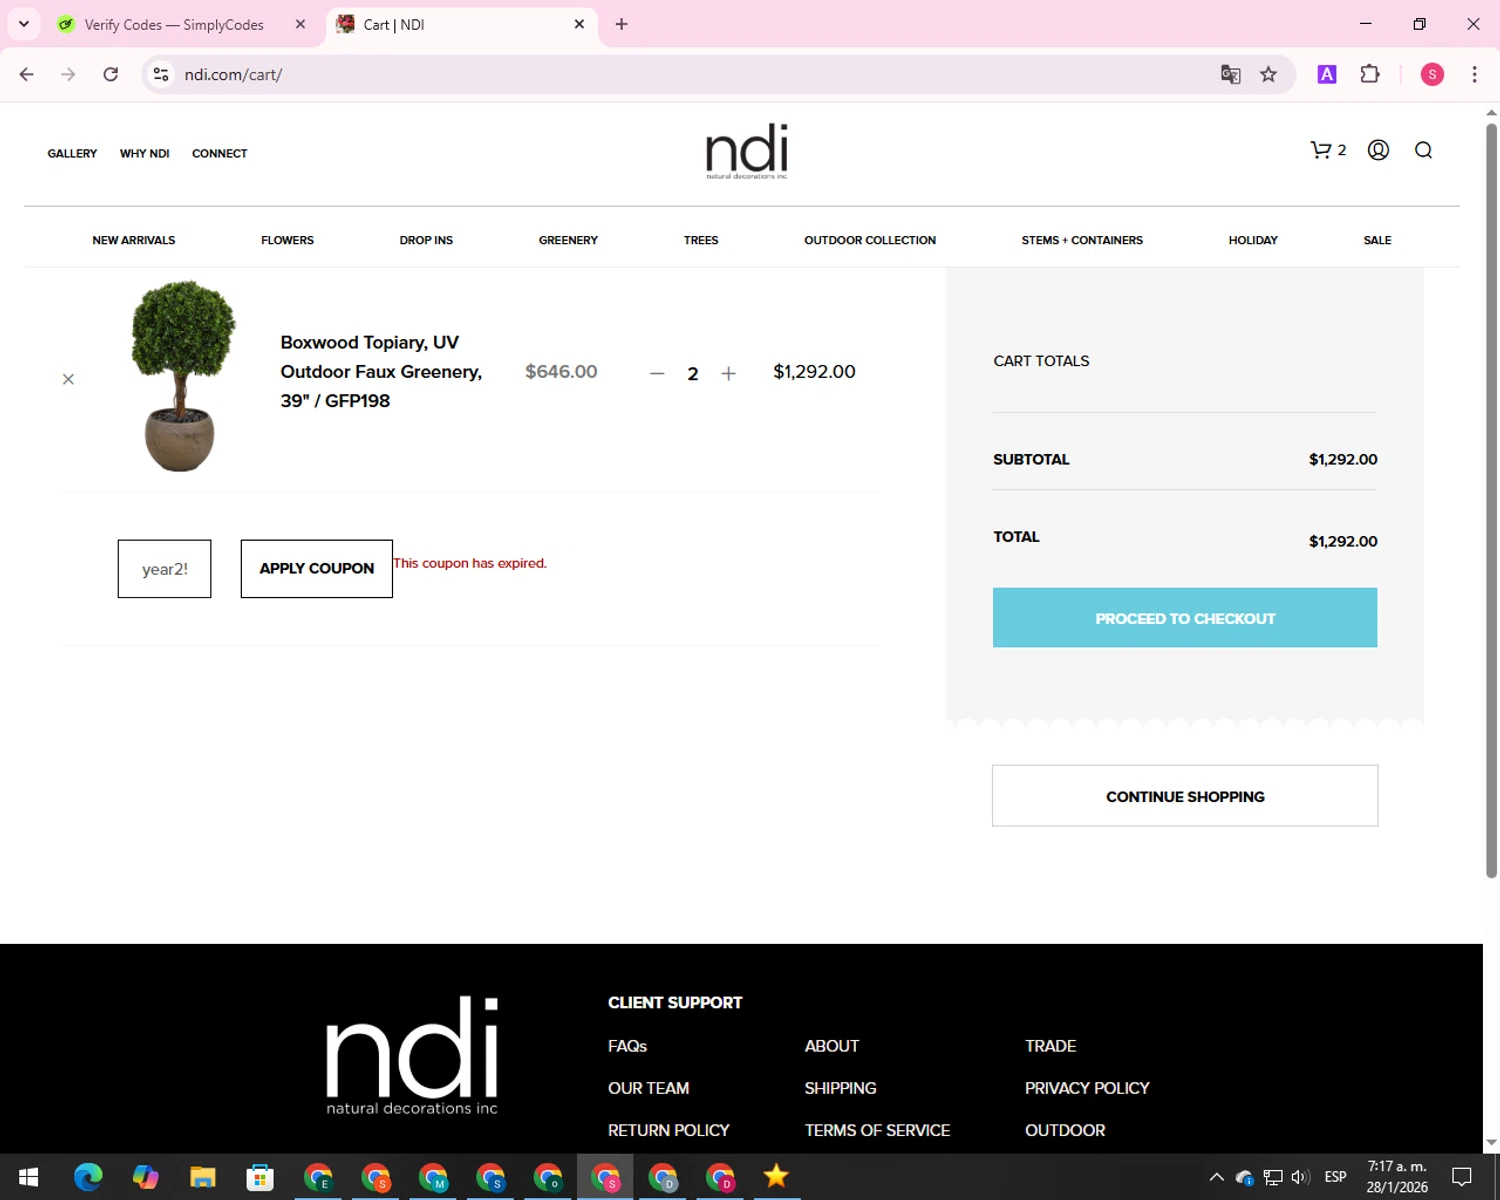The height and width of the screenshot is (1200, 1500).
Task: Open the Why NDI menu item
Action: (x=144, y=153)
